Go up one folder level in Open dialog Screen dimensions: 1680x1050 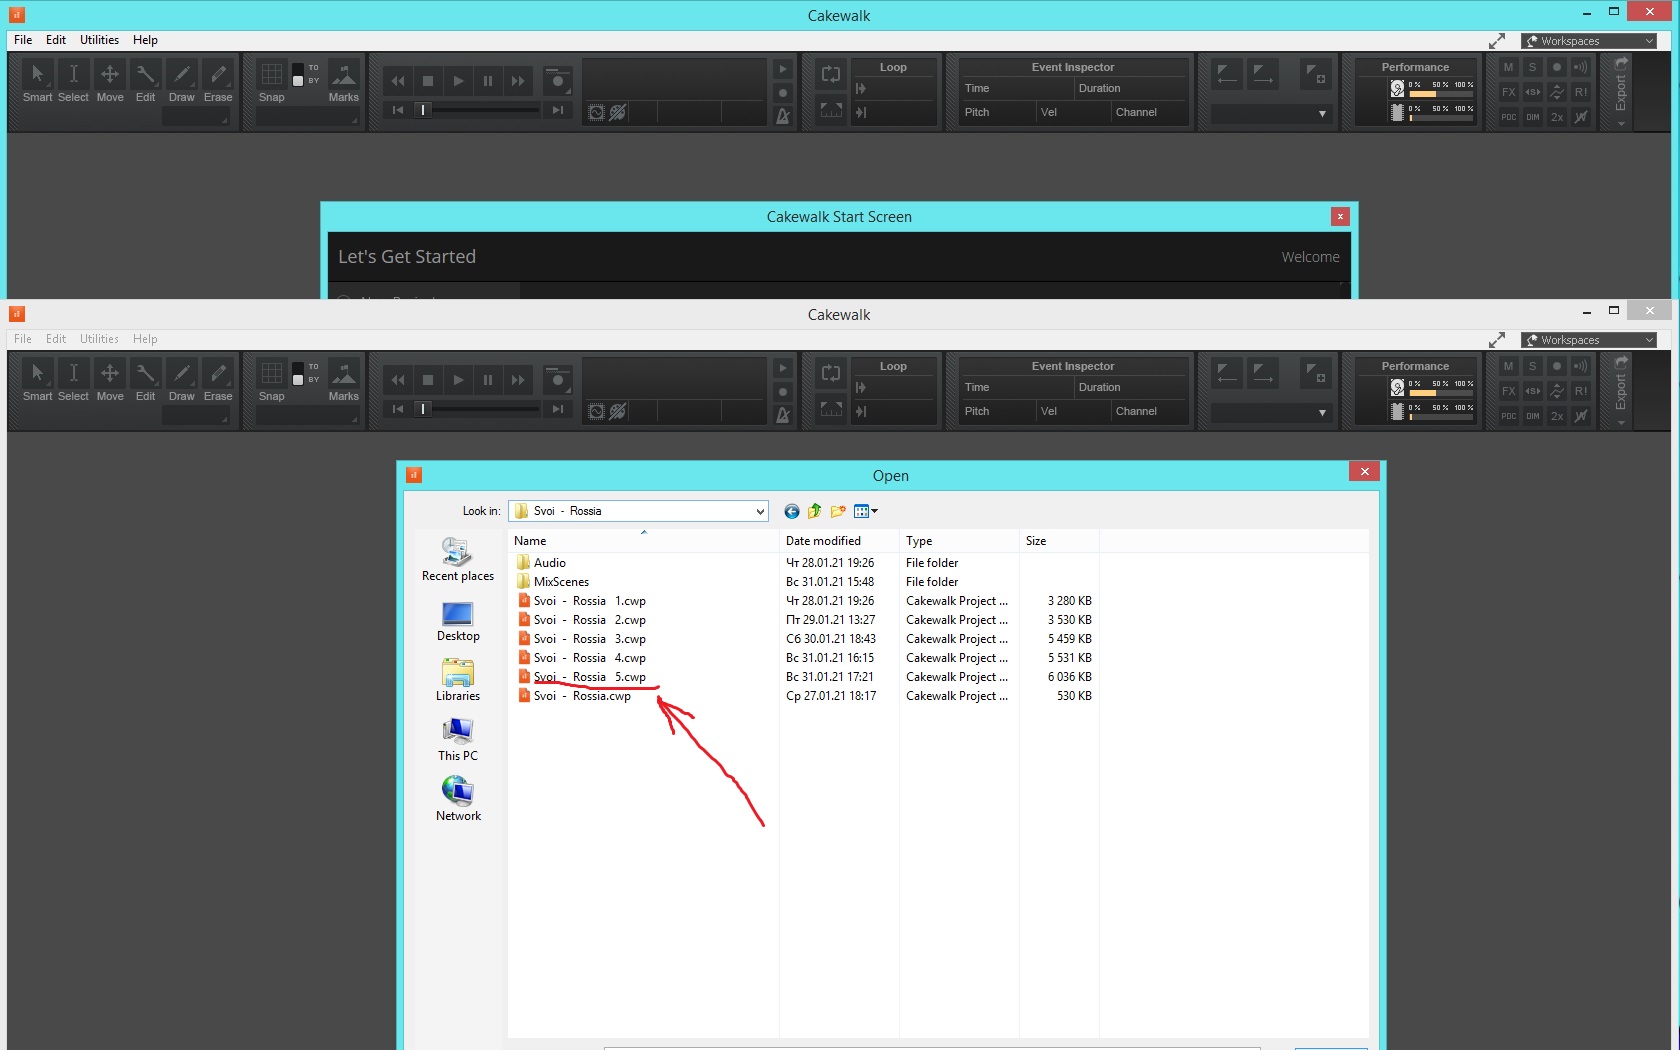point(815,511)
